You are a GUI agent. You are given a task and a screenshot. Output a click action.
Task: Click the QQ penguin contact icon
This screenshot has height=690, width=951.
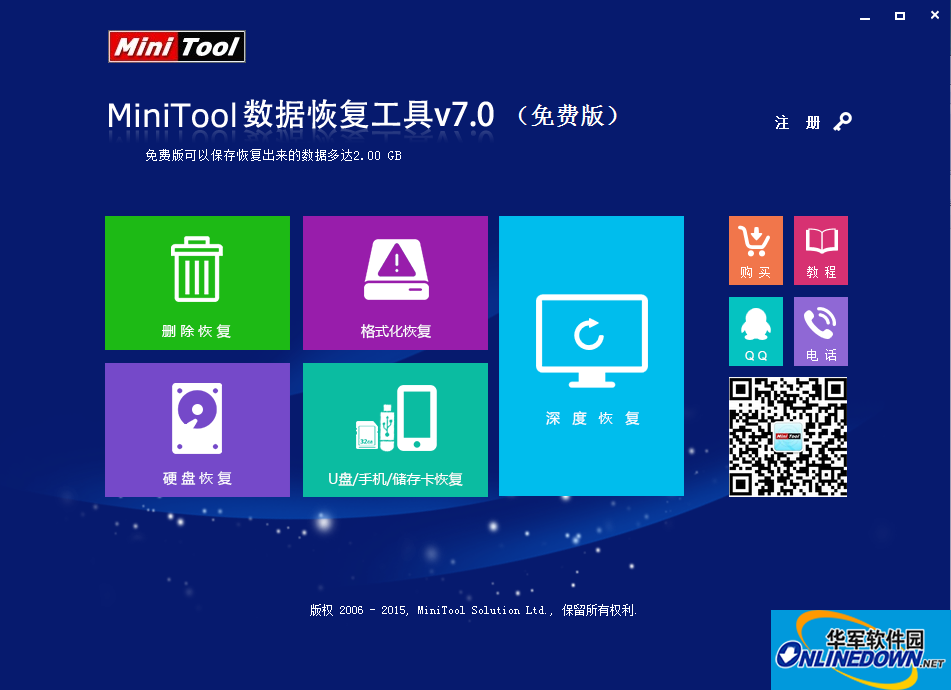(755, 322)
